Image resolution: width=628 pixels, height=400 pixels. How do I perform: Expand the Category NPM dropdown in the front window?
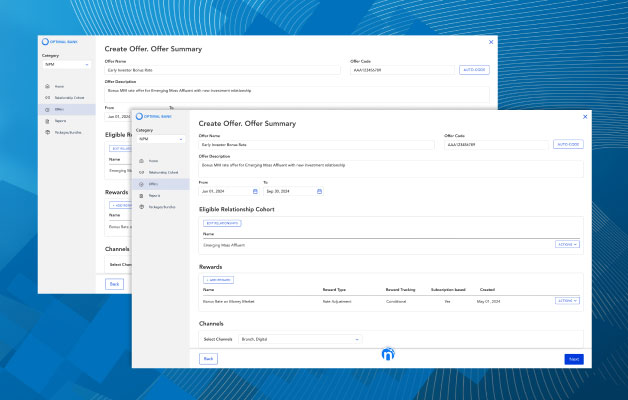pyautogui.click(x=160, y=139)
